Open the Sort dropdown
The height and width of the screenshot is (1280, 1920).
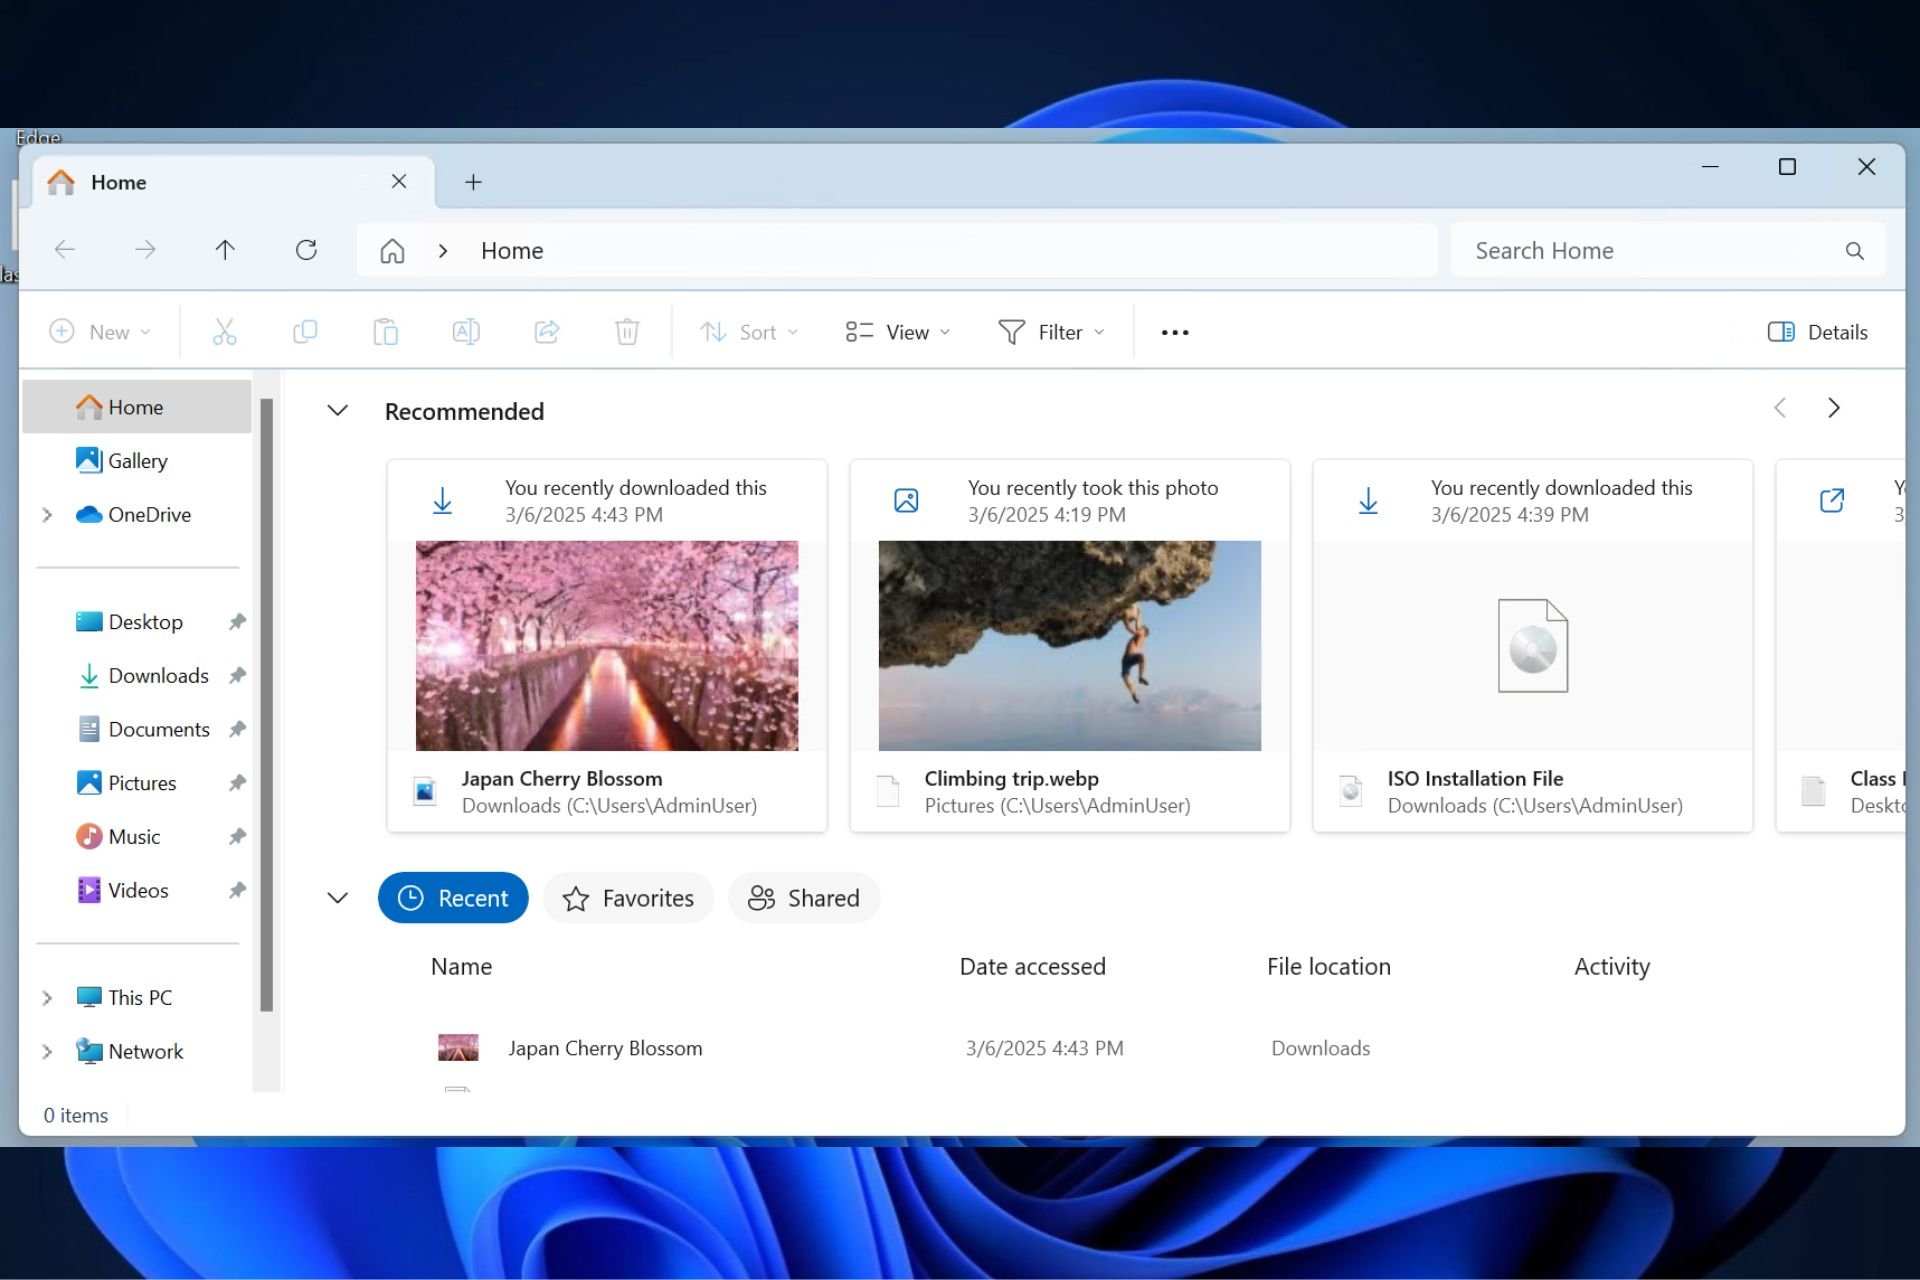(x=749, y=332)
